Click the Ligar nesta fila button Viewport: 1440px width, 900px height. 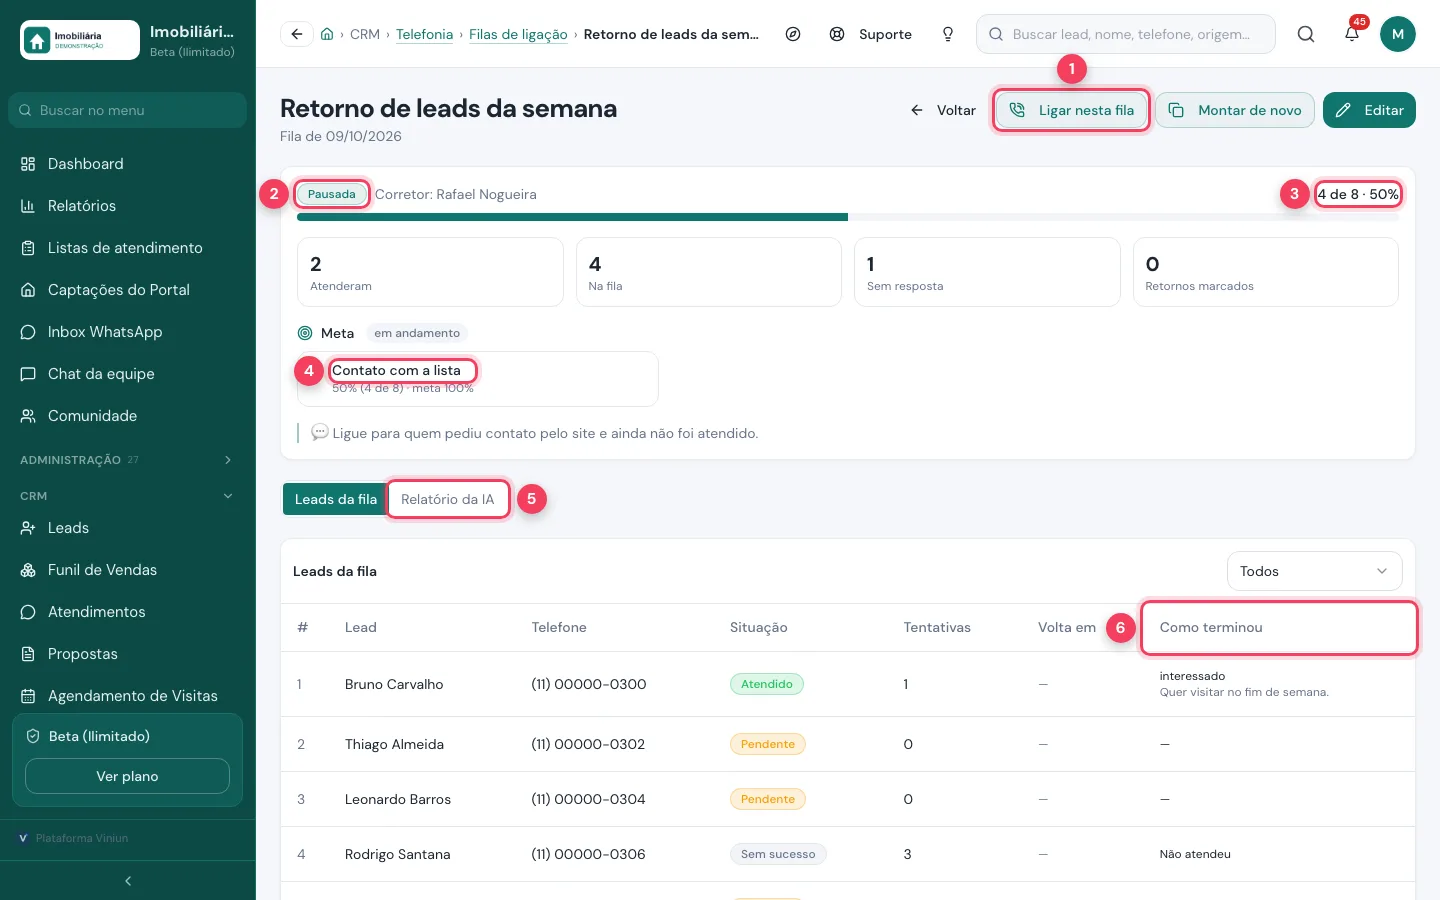[x=1071, y=110]
